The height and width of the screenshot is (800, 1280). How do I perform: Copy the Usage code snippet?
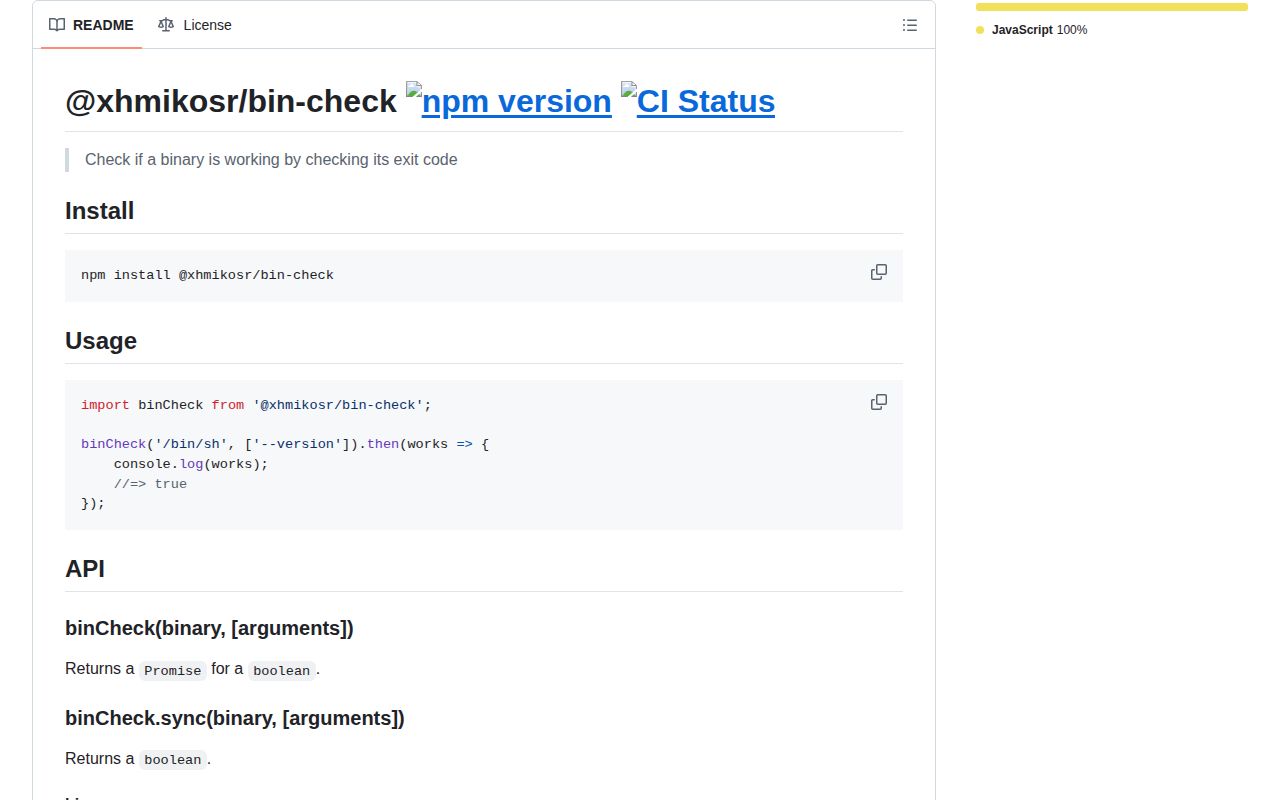(879, 402)
